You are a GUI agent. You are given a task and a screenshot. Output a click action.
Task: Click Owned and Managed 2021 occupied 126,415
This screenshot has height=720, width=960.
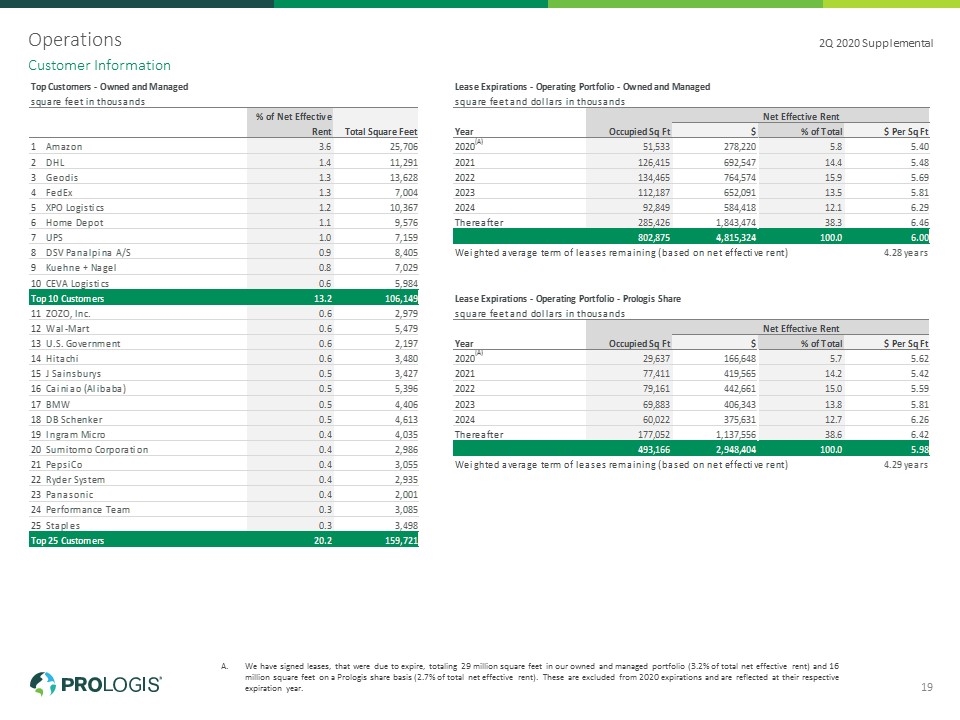coord(654,163)
